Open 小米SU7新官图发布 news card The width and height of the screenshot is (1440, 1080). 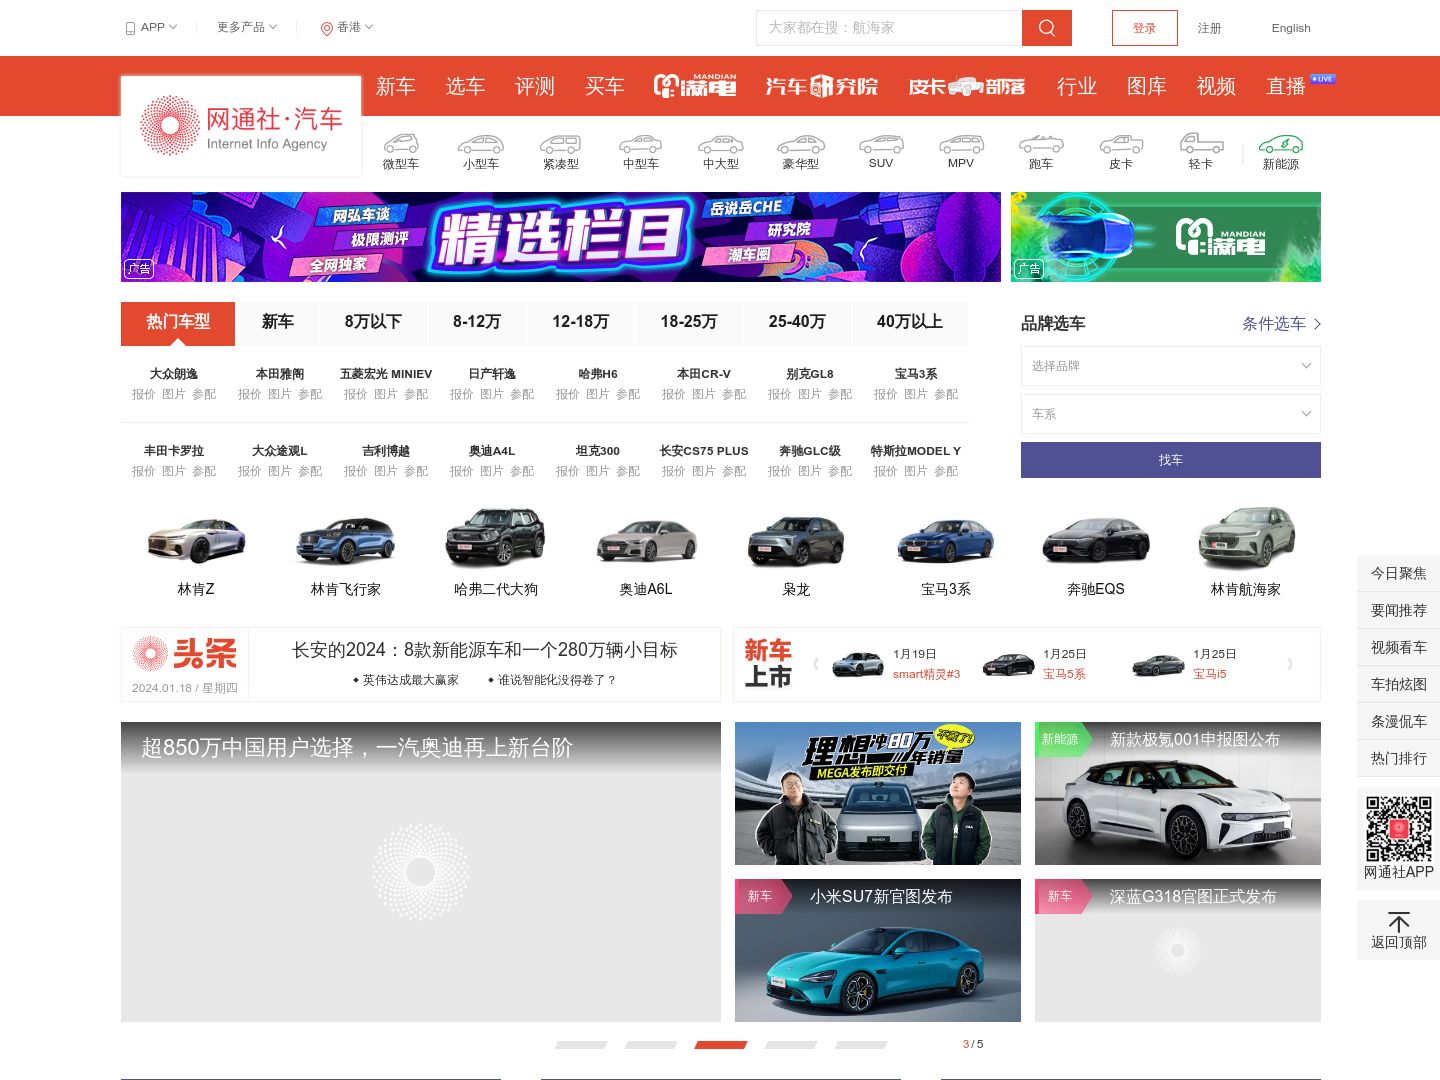pyautogui.click(x=878, y=950)
